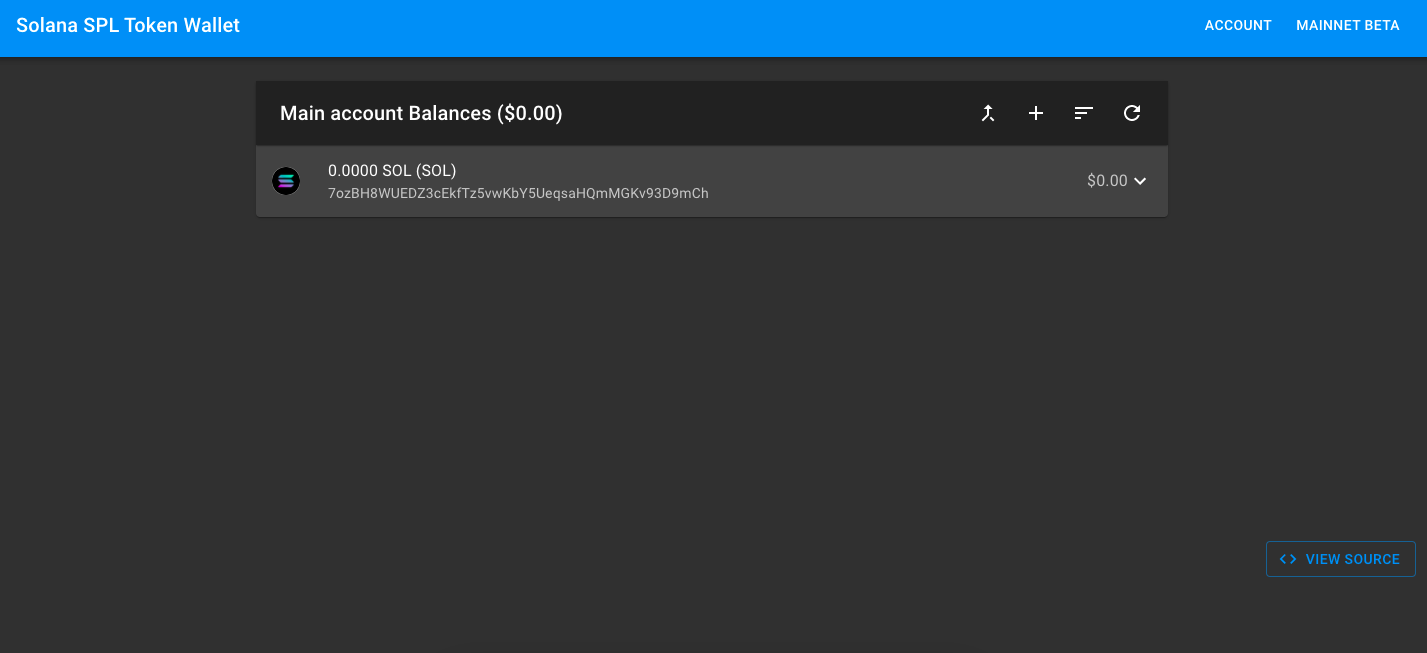Expand the SOL balance row chevron

pyautogui.click(x=1140, y=181)
